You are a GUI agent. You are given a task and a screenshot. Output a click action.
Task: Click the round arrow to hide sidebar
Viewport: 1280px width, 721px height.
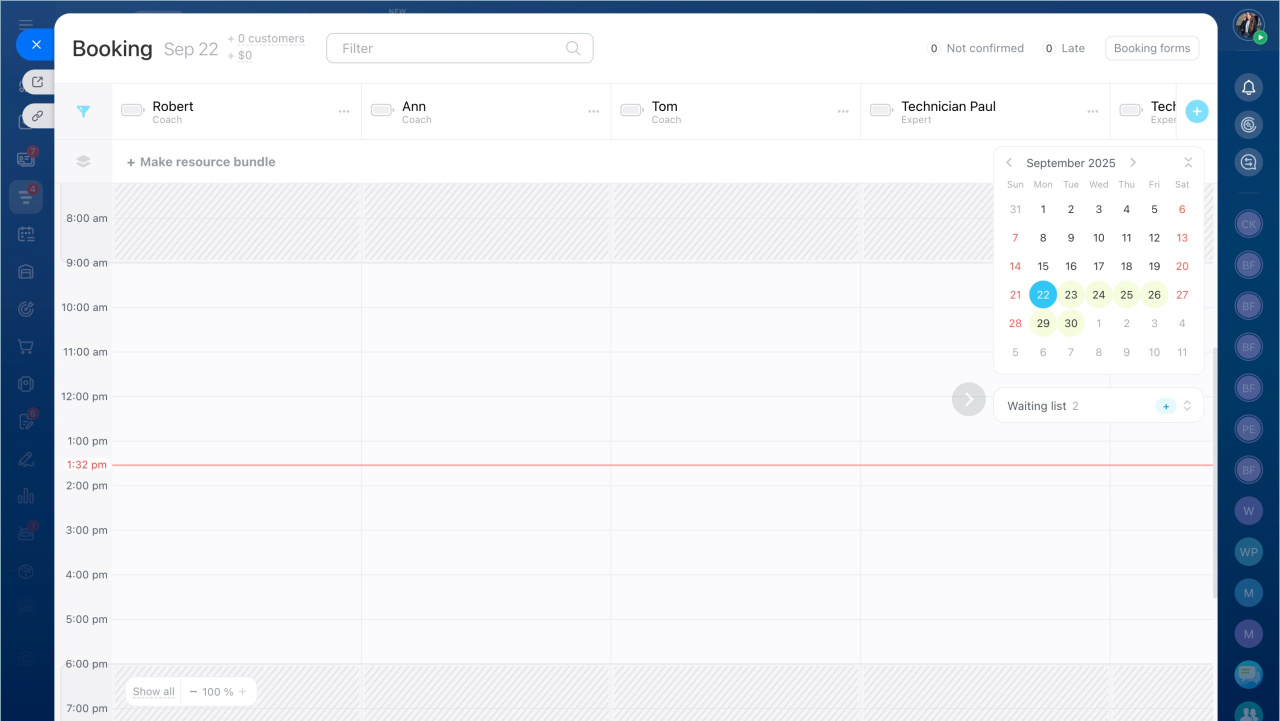click(968, 400)
